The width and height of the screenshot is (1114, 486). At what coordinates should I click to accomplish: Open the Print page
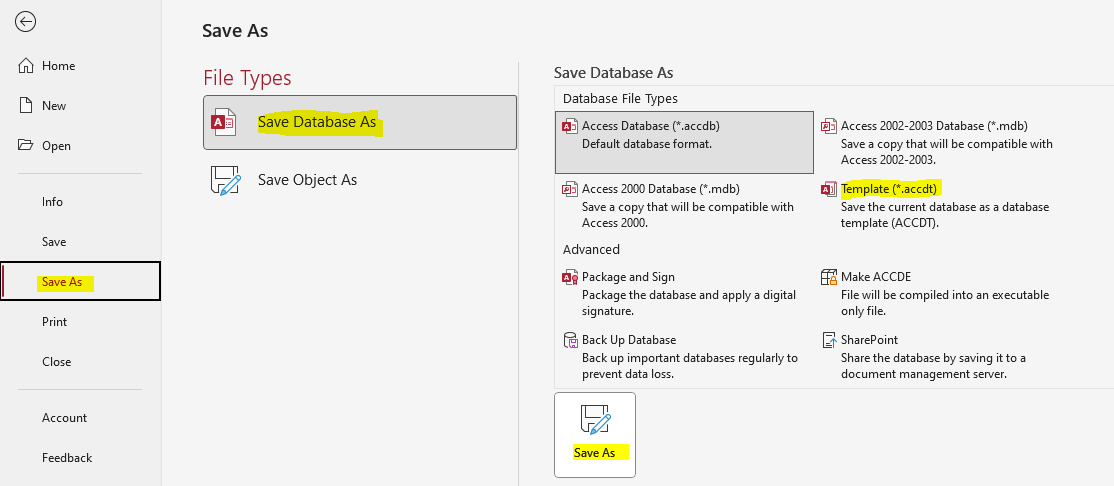[x=80, y=322]
